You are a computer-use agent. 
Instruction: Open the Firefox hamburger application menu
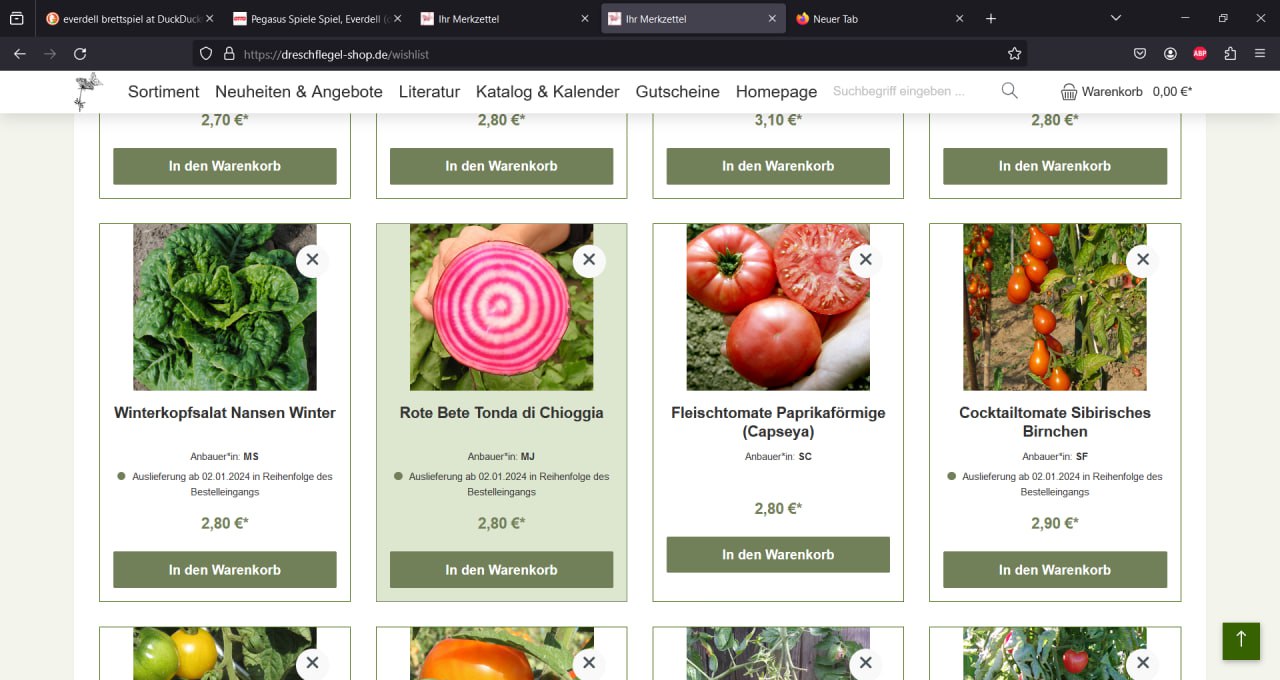pos(1260,54)
